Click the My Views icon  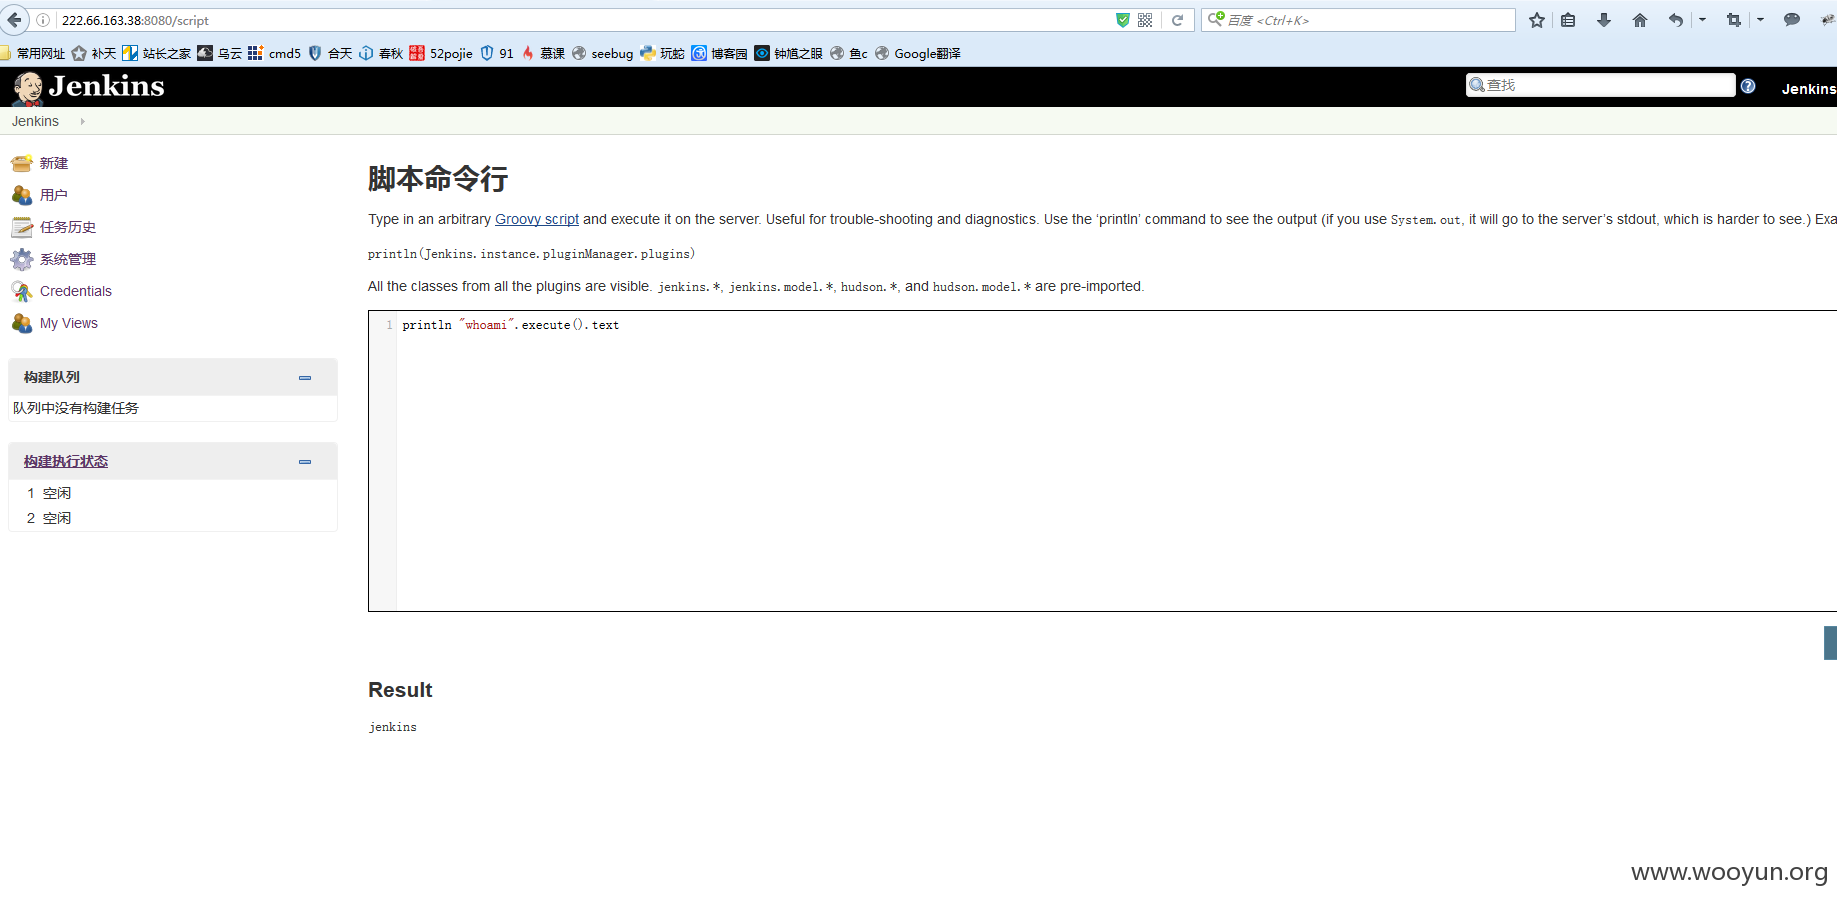pyautogui.click(x=22, y=323)
